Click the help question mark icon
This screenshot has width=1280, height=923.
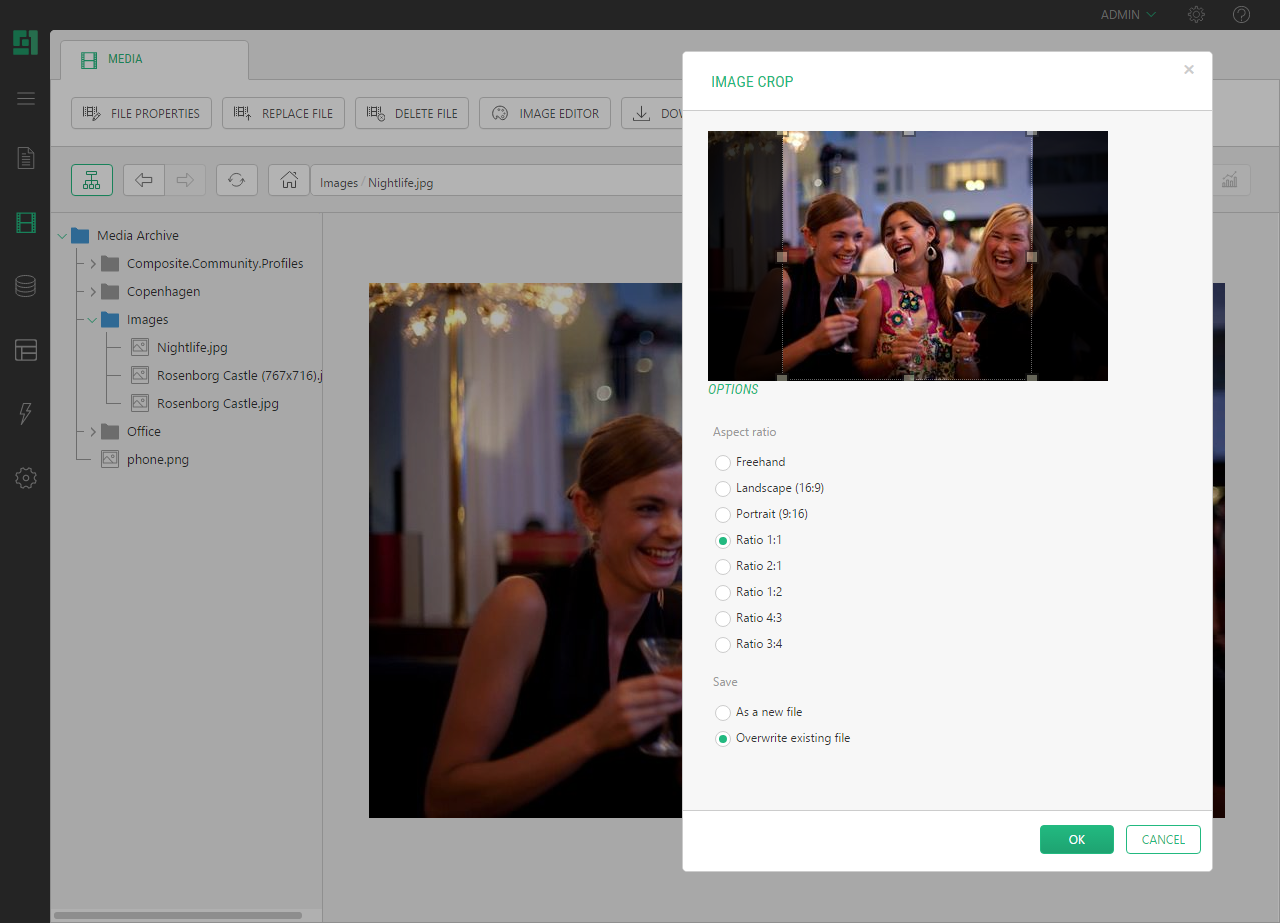tap(1241, 15)
